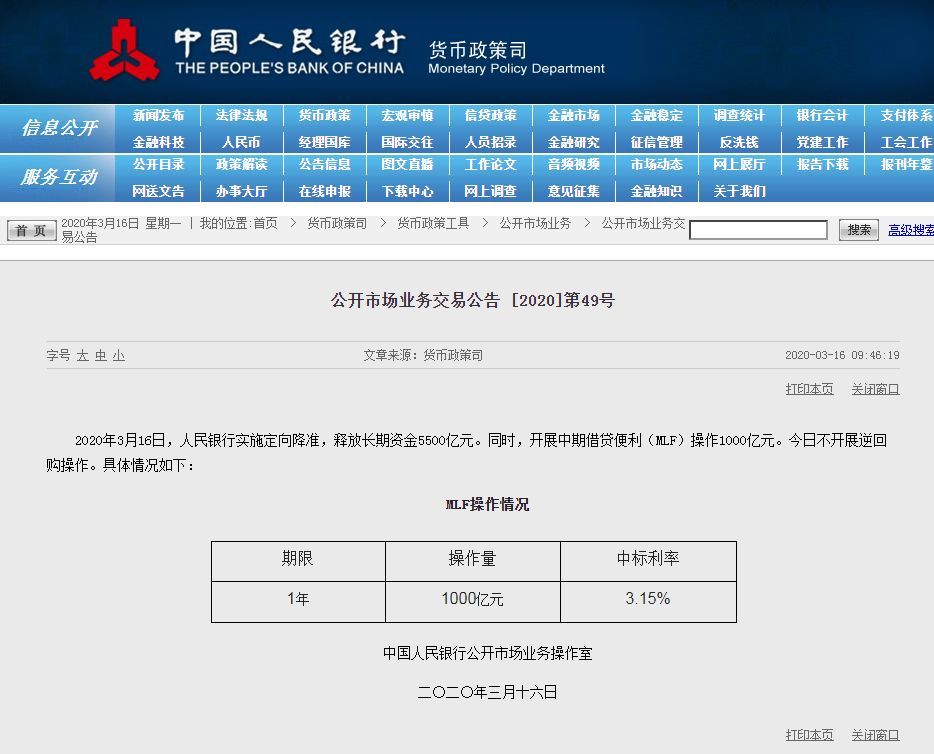Screen dimensions: 934x754
Task: Select 党建工作 in navigation
Action: [822, 142]
